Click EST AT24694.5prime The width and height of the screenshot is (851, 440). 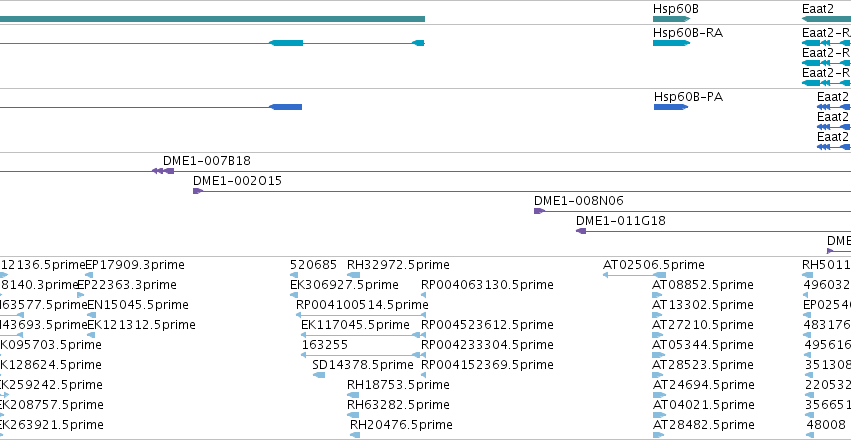[703, 386]
